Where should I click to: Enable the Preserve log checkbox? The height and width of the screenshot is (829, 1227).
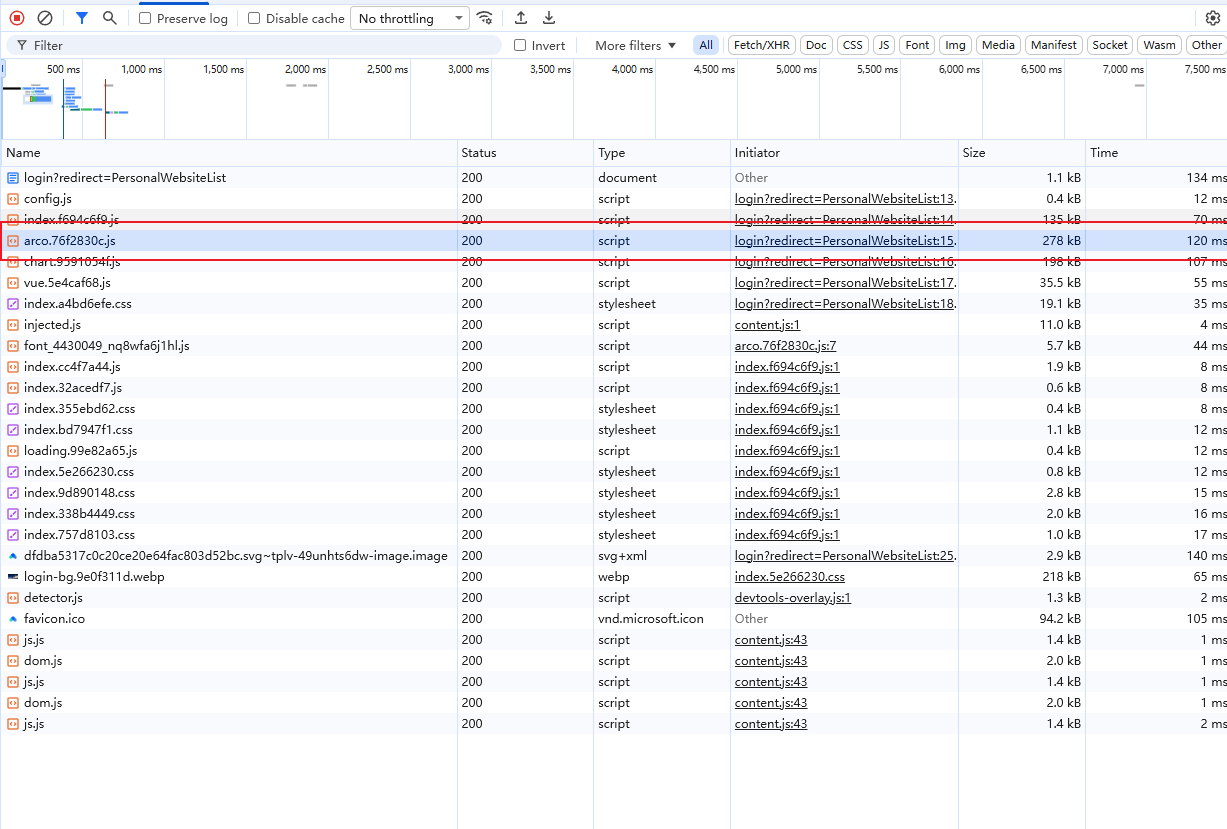click(146, 18)
